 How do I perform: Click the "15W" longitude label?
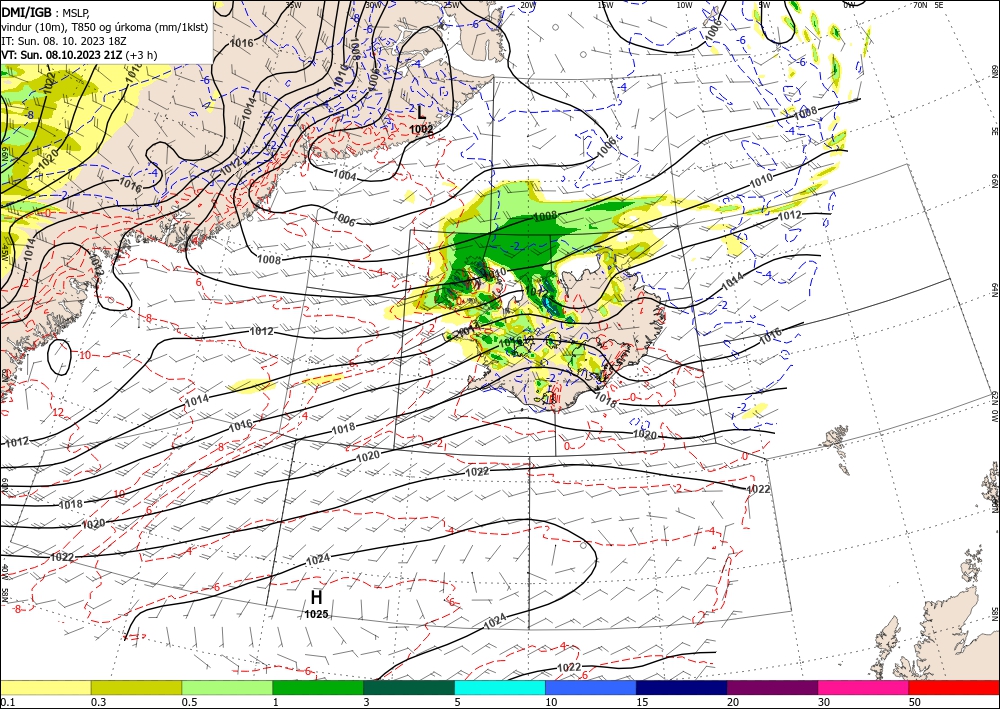point(605,4)
